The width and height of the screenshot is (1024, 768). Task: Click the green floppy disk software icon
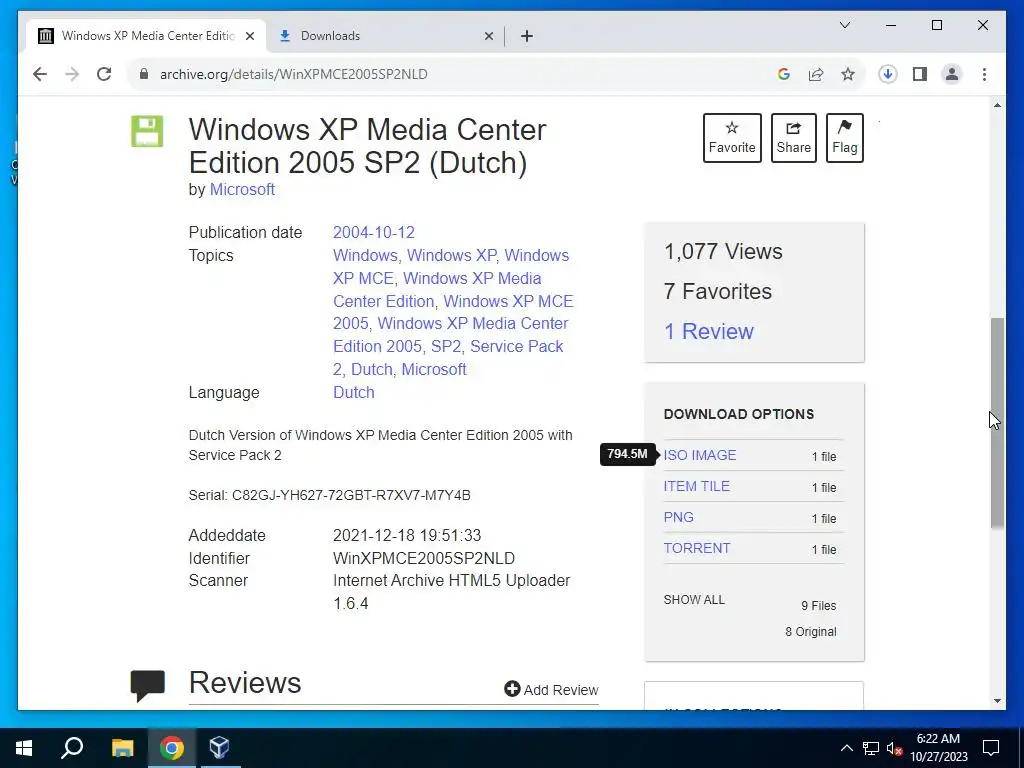click(x=147, y=131)
